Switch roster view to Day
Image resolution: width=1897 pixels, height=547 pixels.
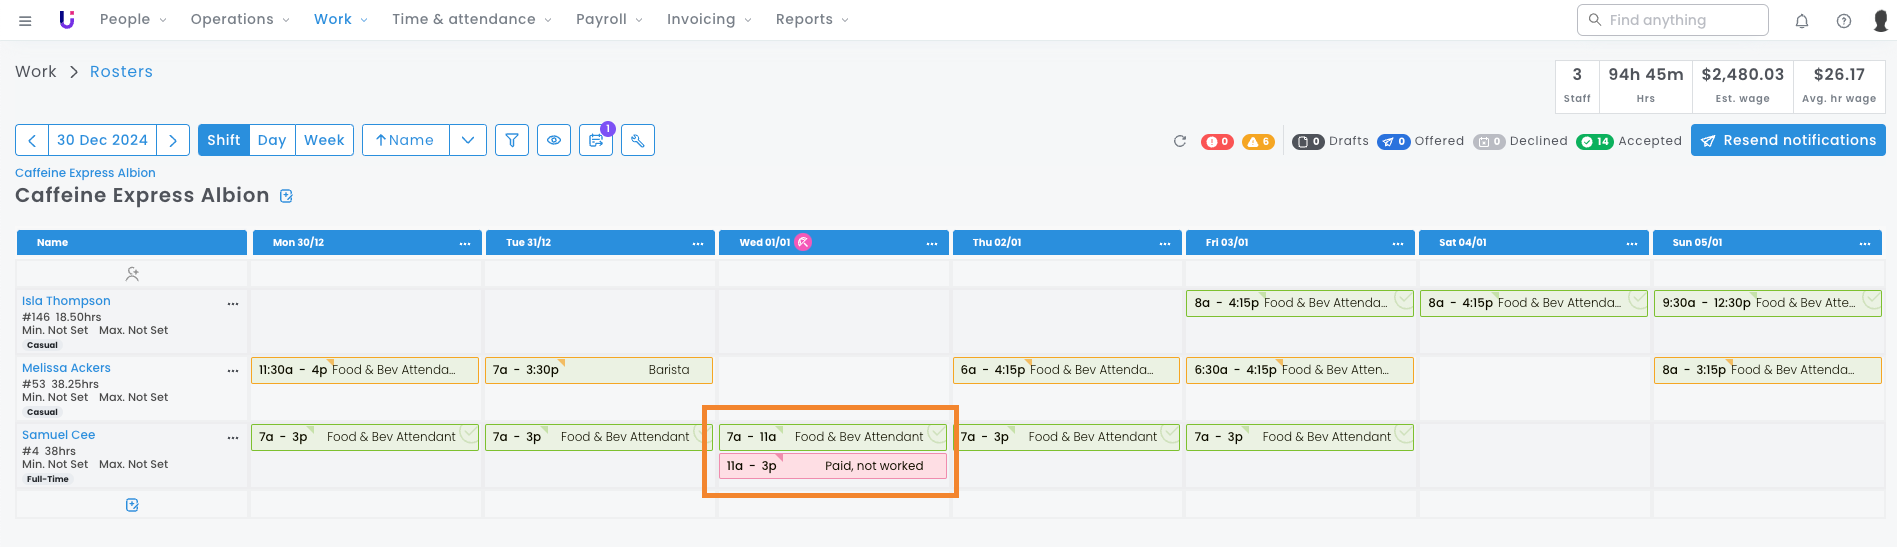271,140
